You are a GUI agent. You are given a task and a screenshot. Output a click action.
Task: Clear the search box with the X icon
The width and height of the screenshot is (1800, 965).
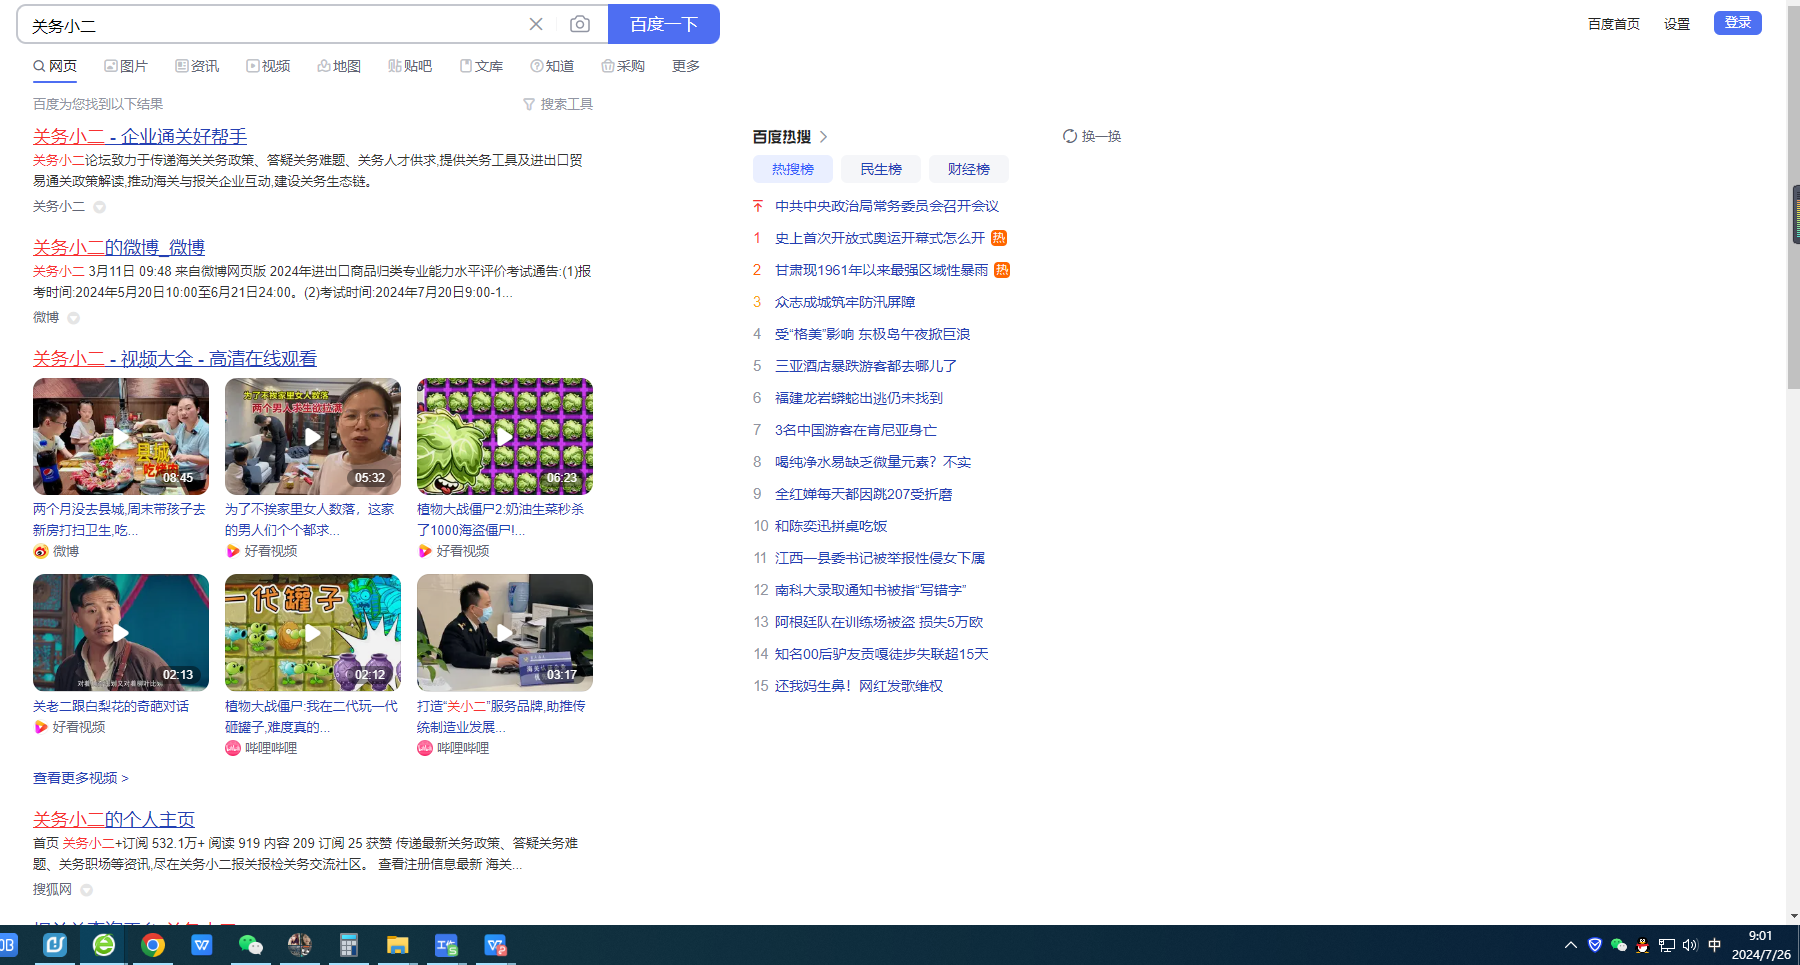pyautogui.click(x=536, y=24)
